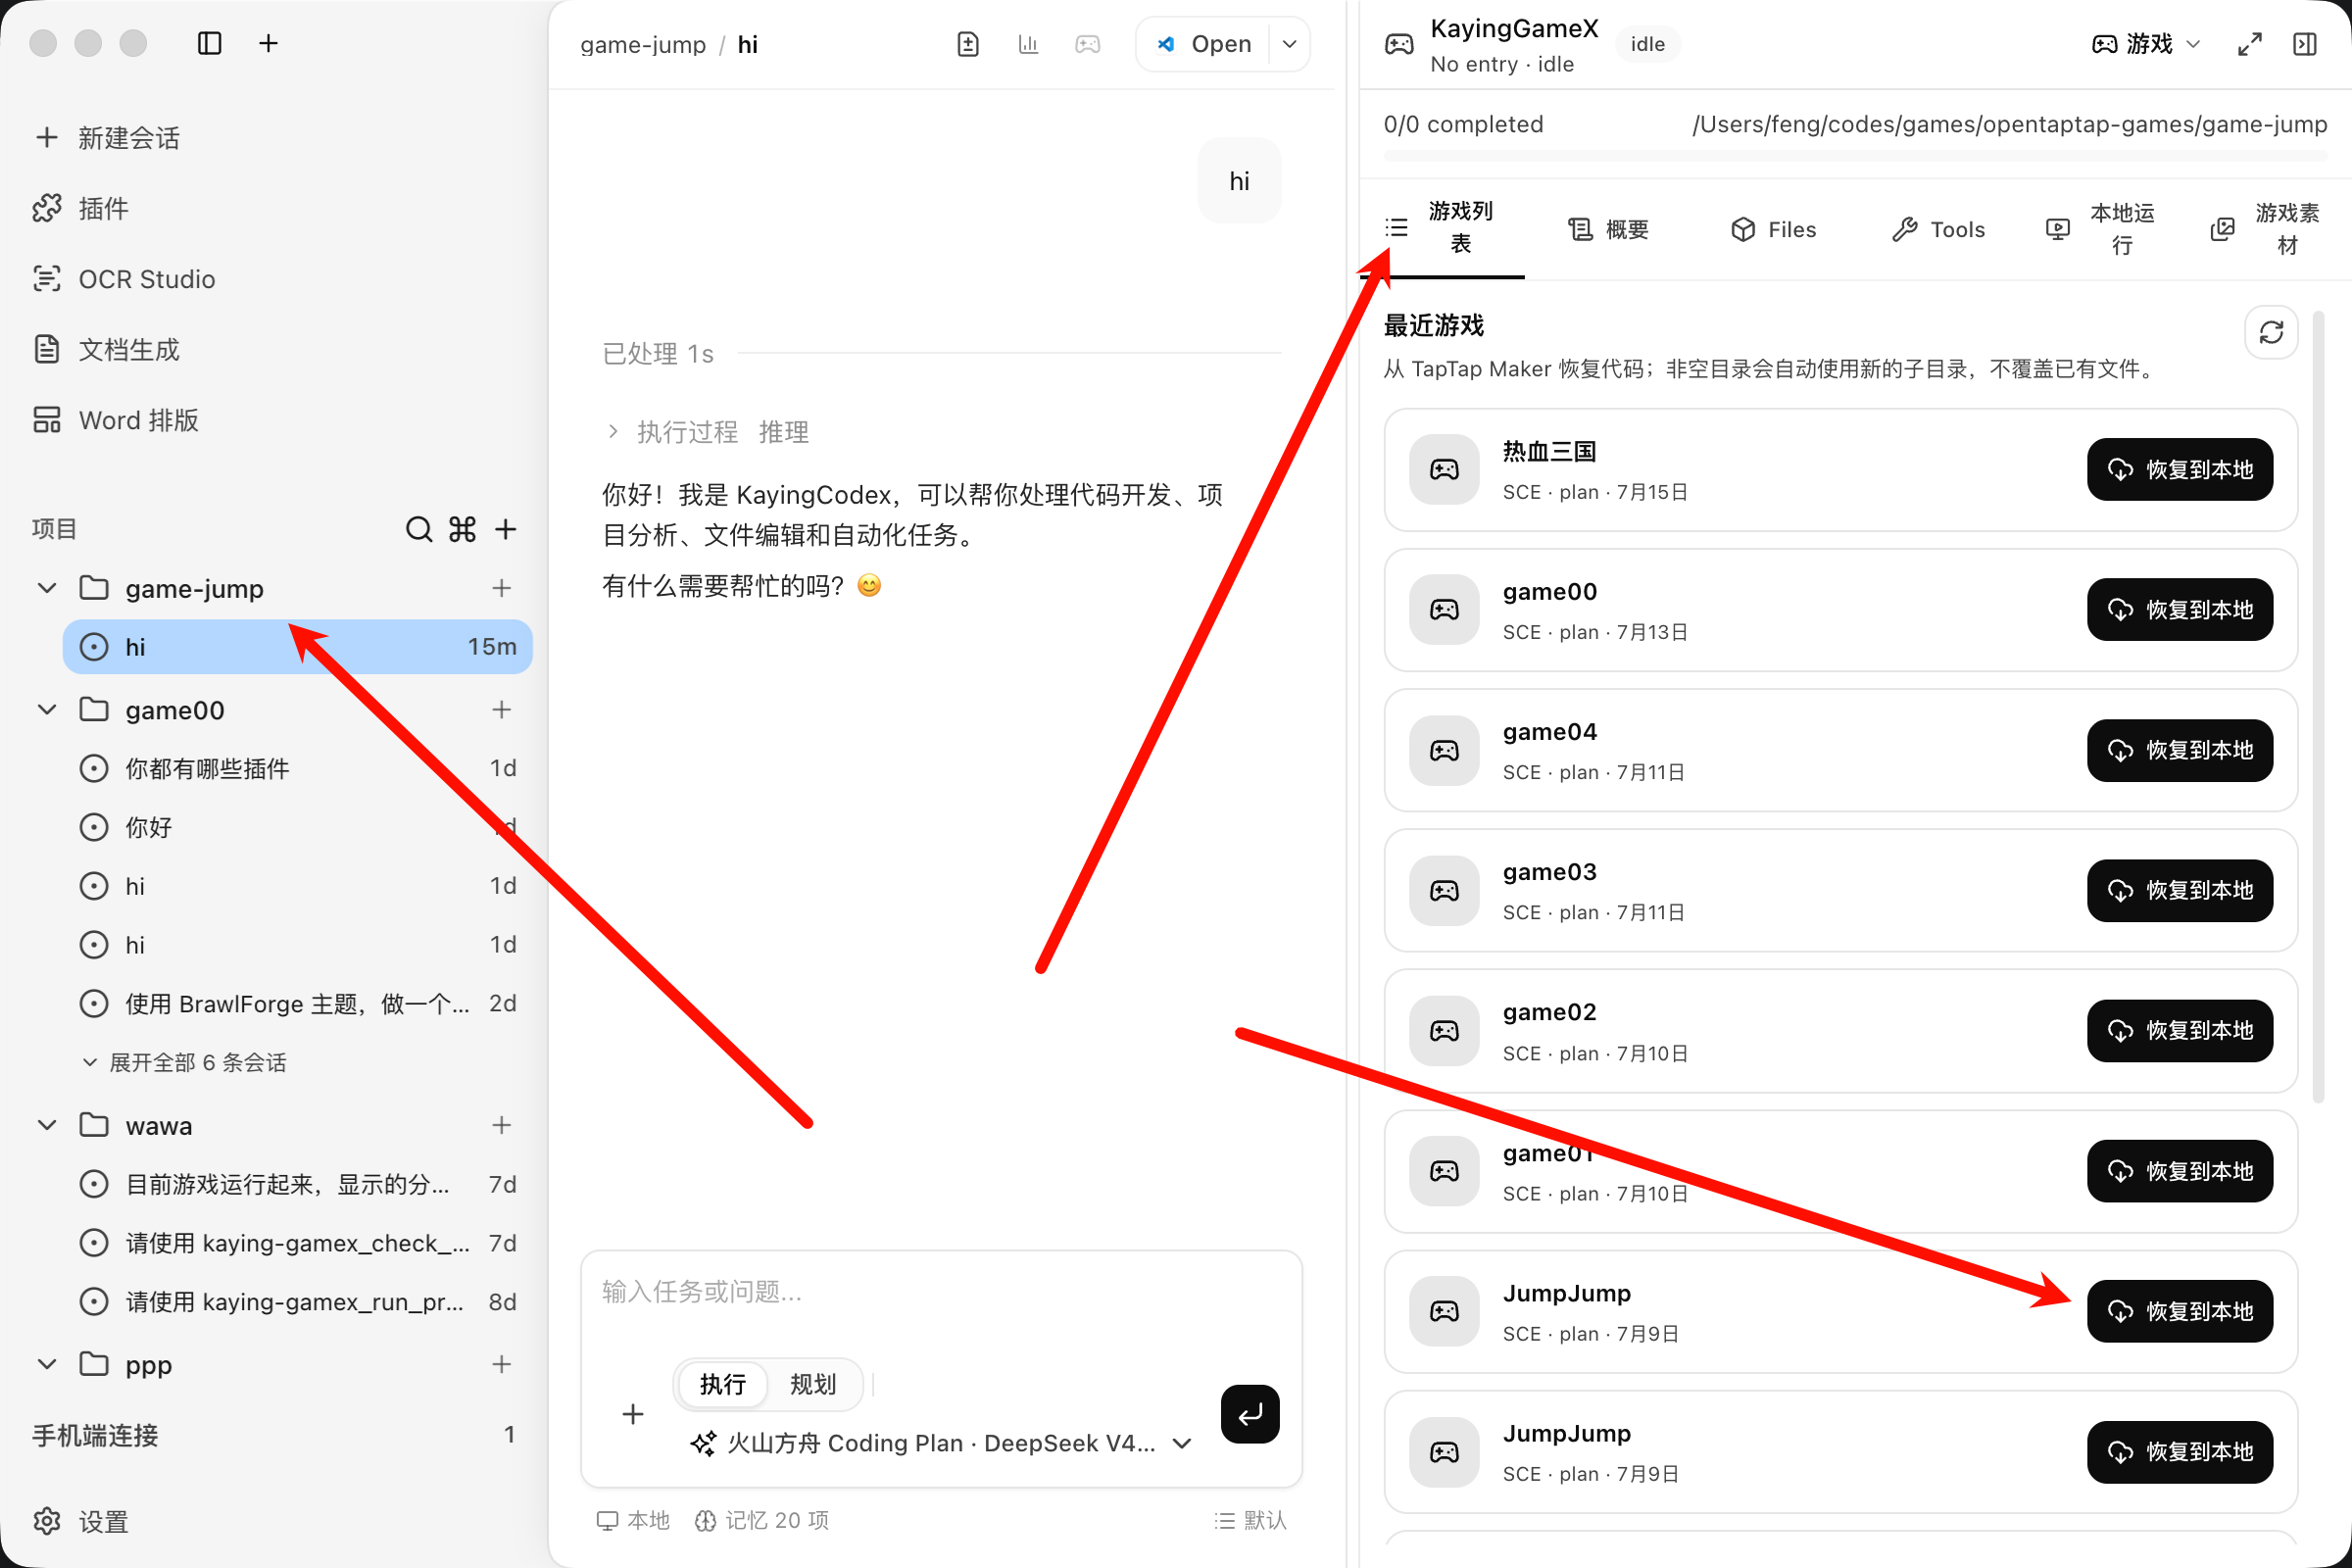Click the plus icon beside sidebar toggle
This screenshot has height=1568, width=2352.
268,43
